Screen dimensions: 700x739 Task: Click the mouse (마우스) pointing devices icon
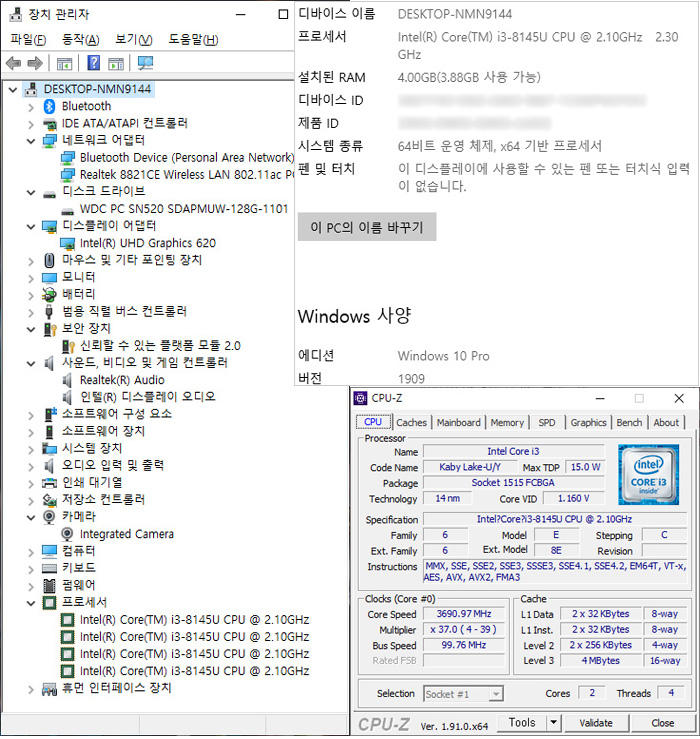49,260
